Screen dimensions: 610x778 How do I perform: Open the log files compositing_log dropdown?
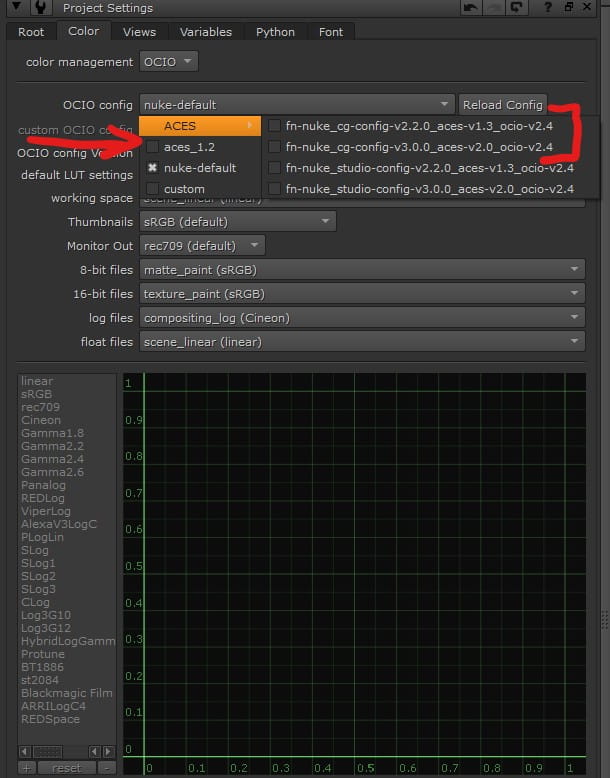coord(362,318)
